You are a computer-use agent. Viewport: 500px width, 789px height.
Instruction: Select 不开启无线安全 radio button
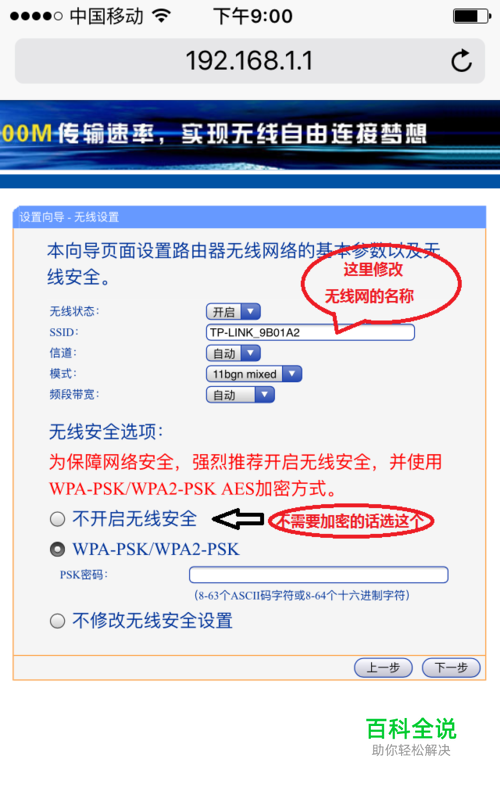(57, 519)
